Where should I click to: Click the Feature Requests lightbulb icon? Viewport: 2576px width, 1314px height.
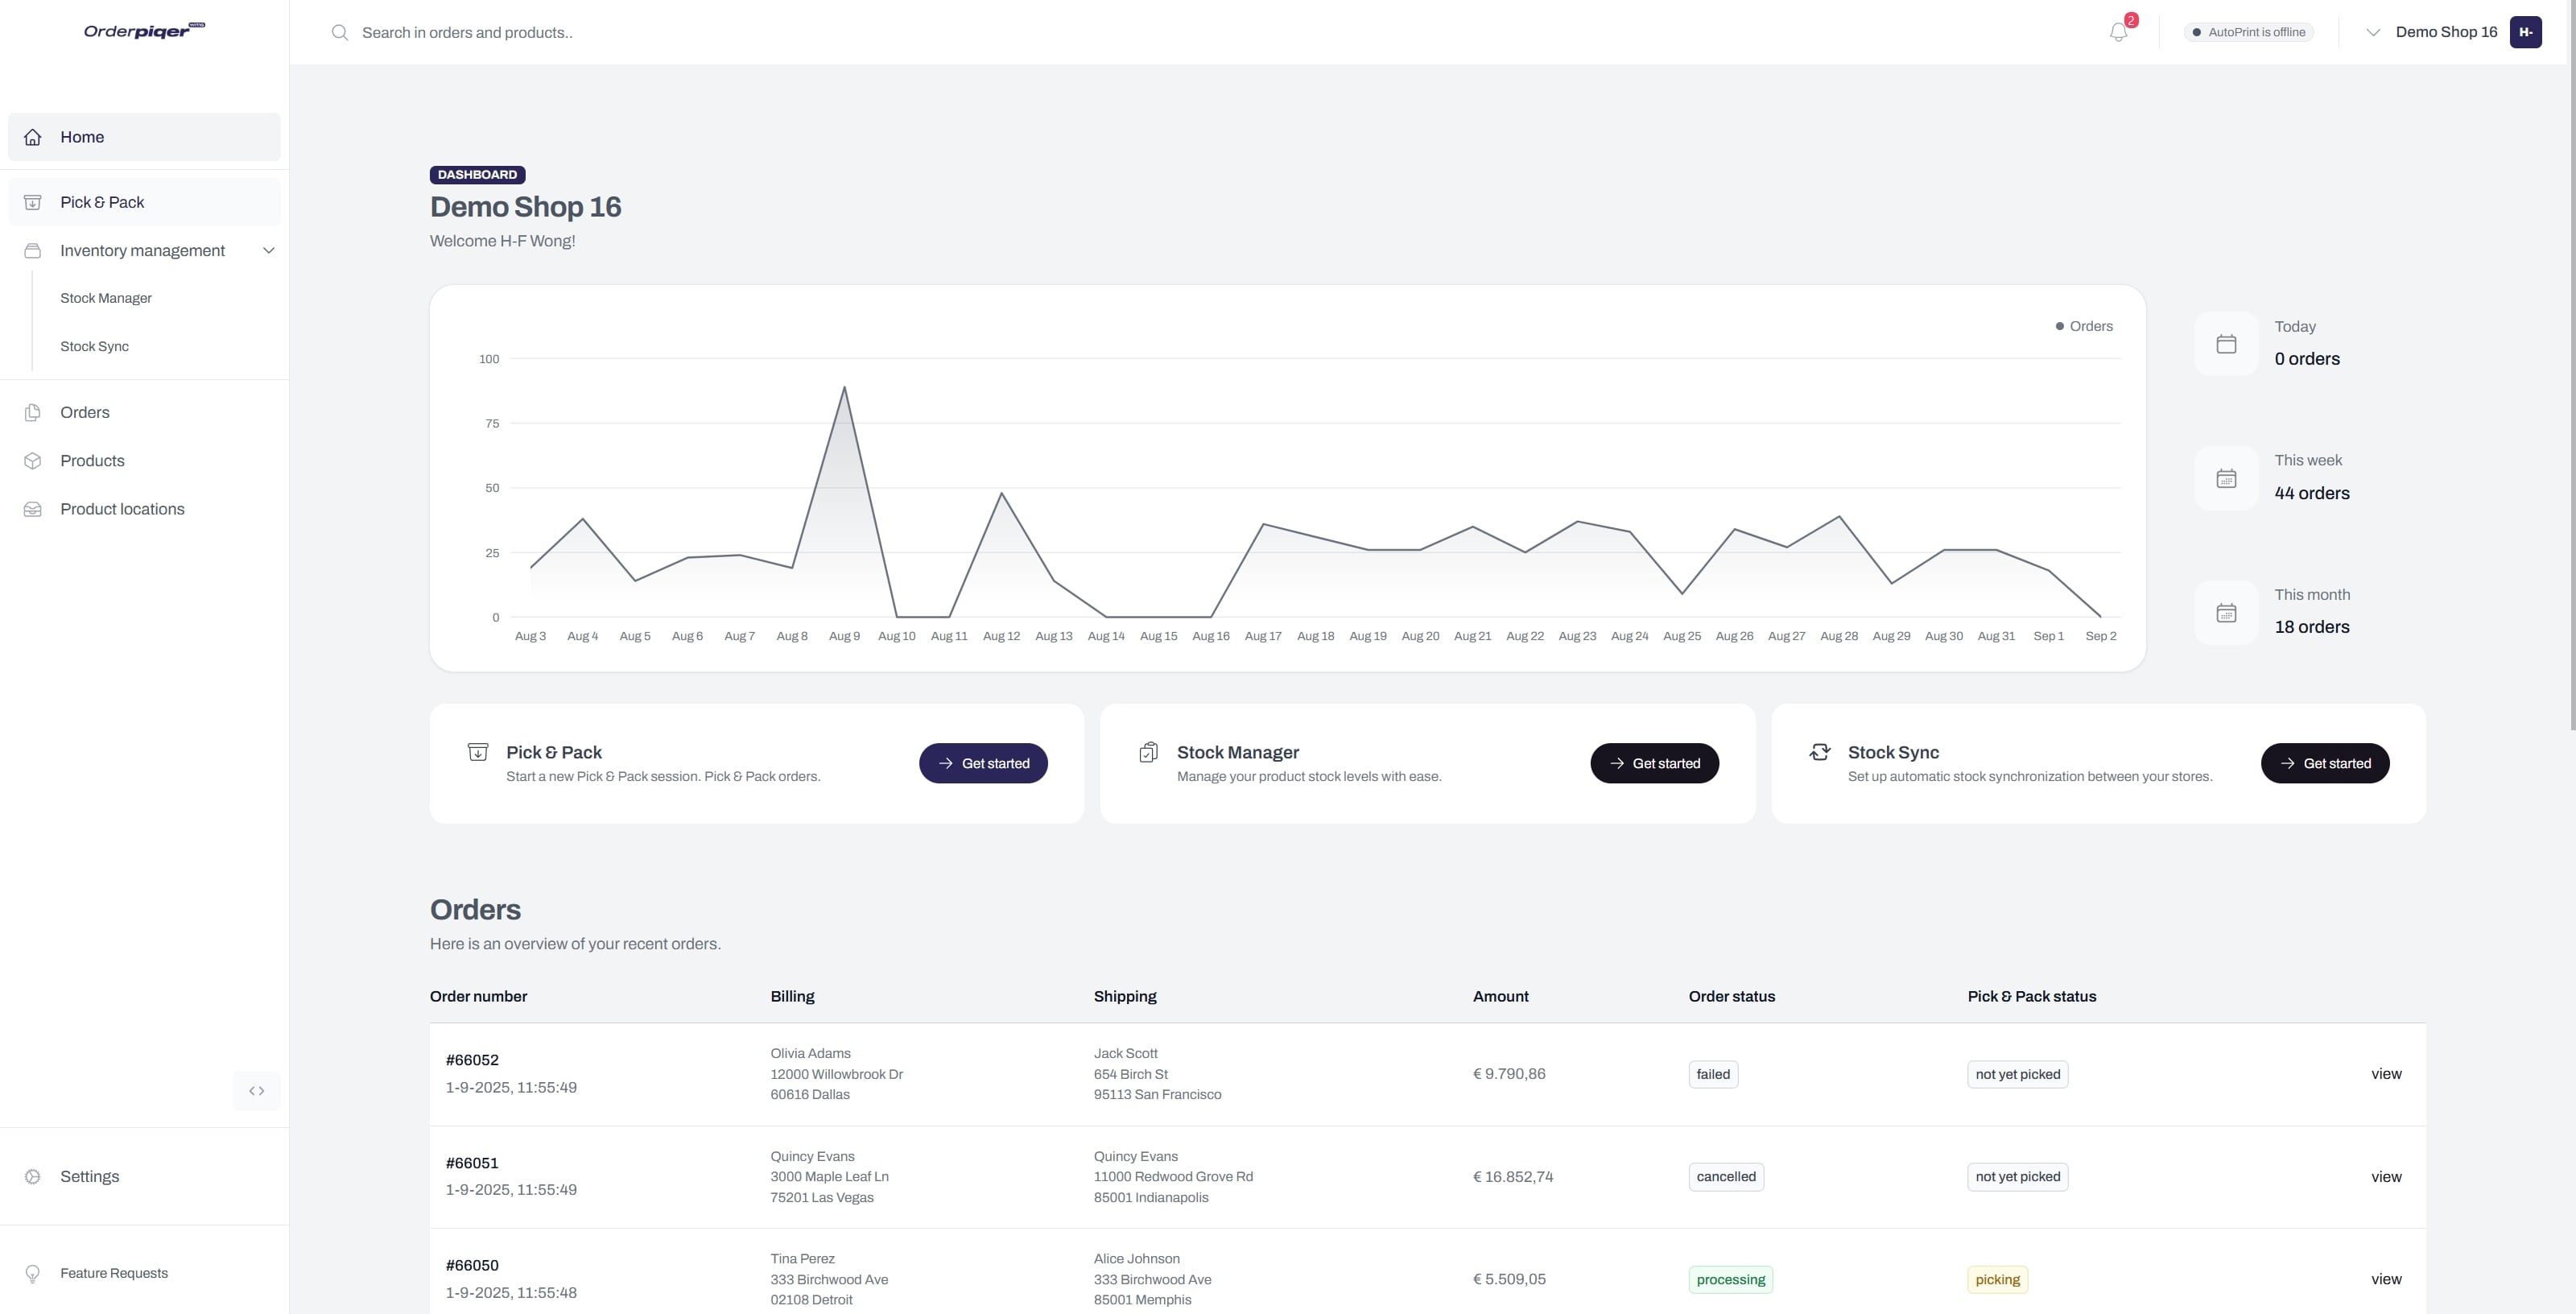[x=33, y=1273]
